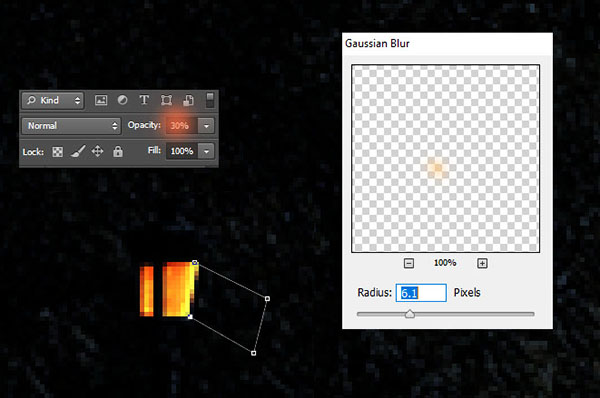Click the right-middle transform handle

click(x=267, y=298)
